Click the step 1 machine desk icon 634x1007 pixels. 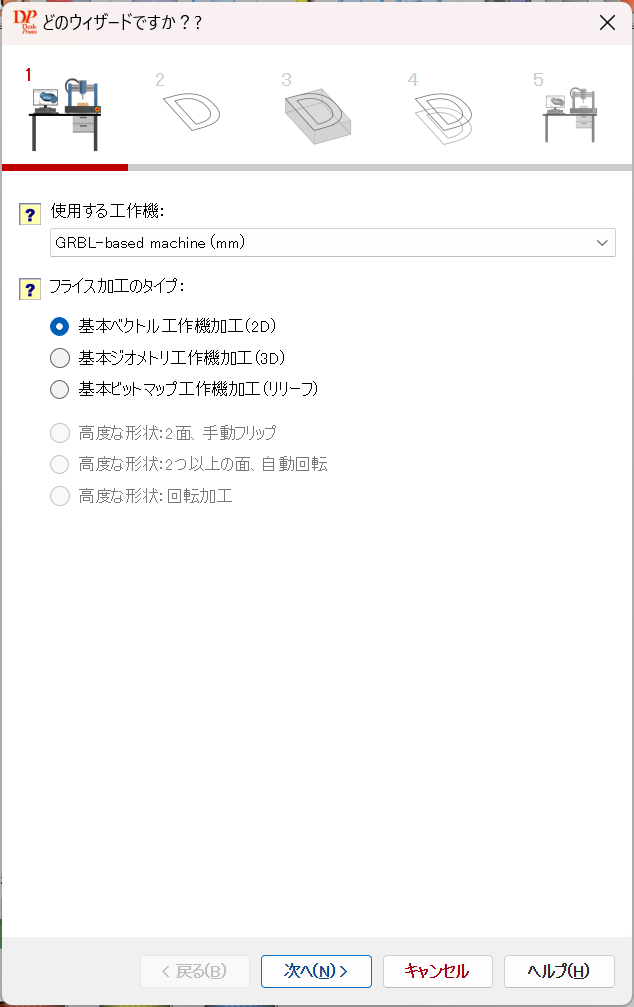tap(65, 114)
